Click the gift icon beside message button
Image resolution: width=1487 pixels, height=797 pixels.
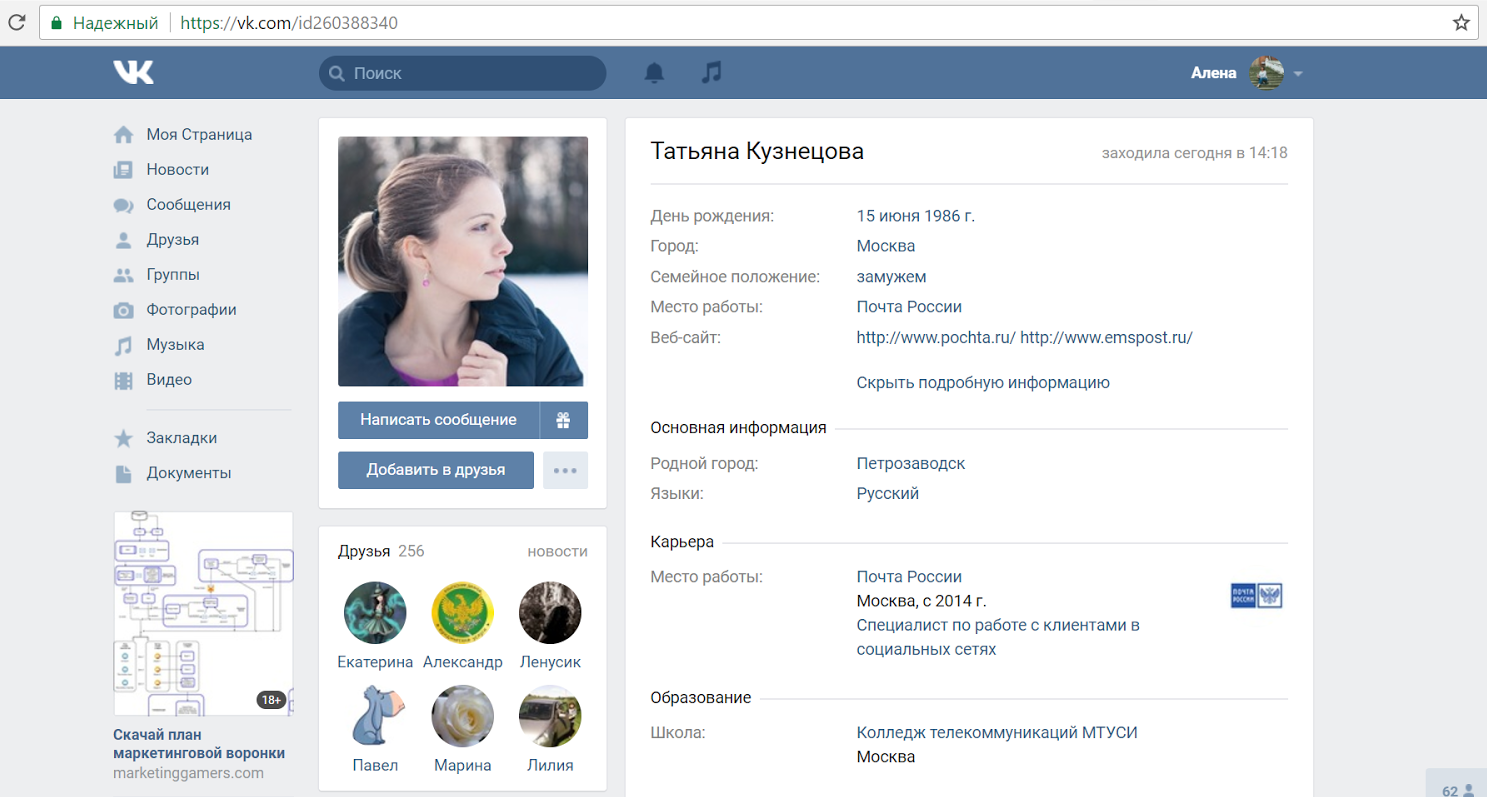[x=564, y=420]
